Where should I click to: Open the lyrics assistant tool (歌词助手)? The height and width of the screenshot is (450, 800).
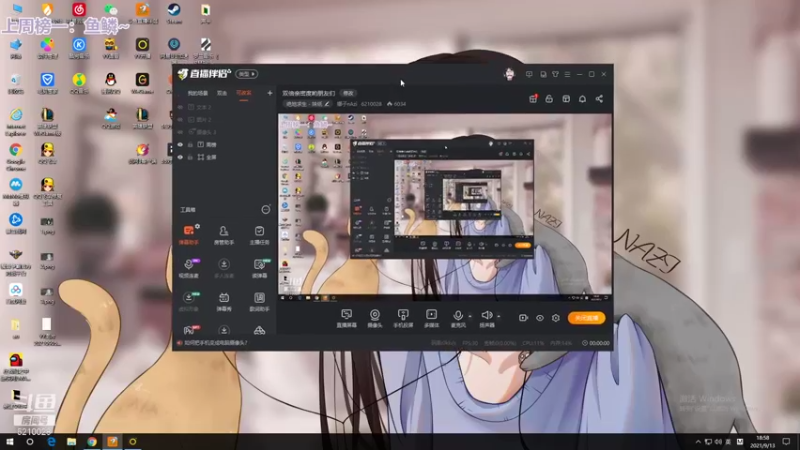[259, 302]
